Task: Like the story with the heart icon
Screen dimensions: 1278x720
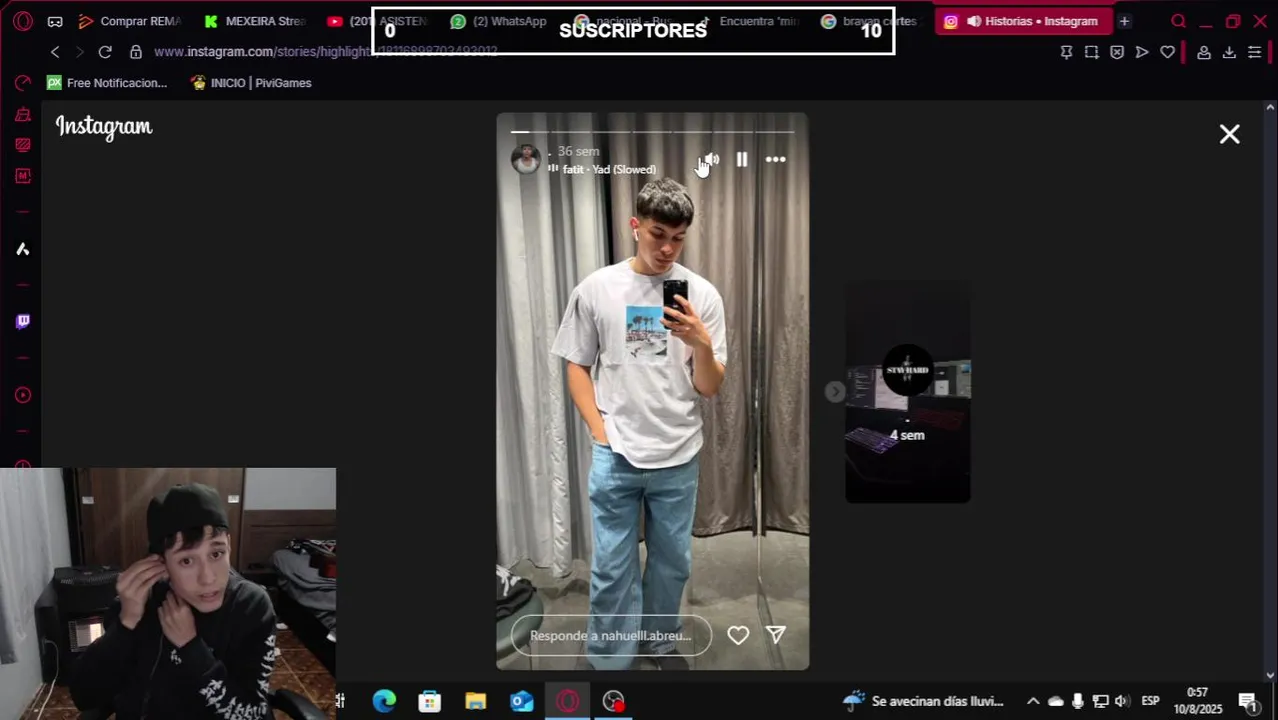Action: pyautogui.click(x=738, y=635)
